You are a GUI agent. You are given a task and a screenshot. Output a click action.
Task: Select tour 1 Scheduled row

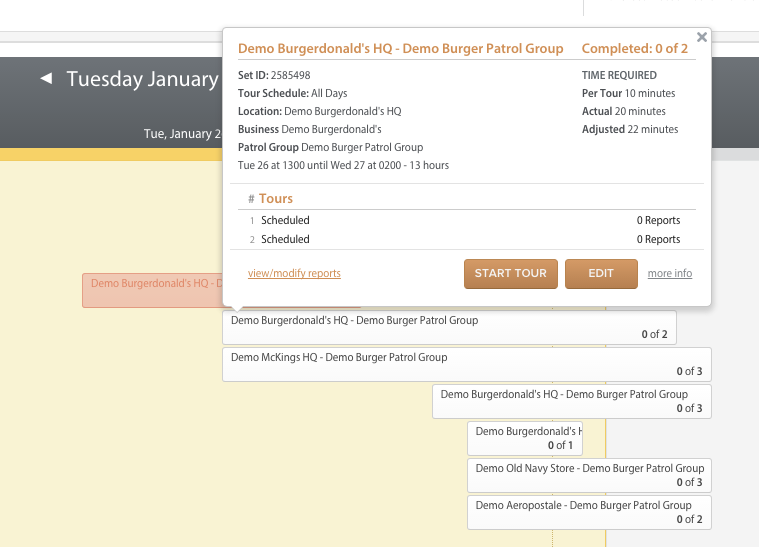pyautogui.click(x=467, y=220)
